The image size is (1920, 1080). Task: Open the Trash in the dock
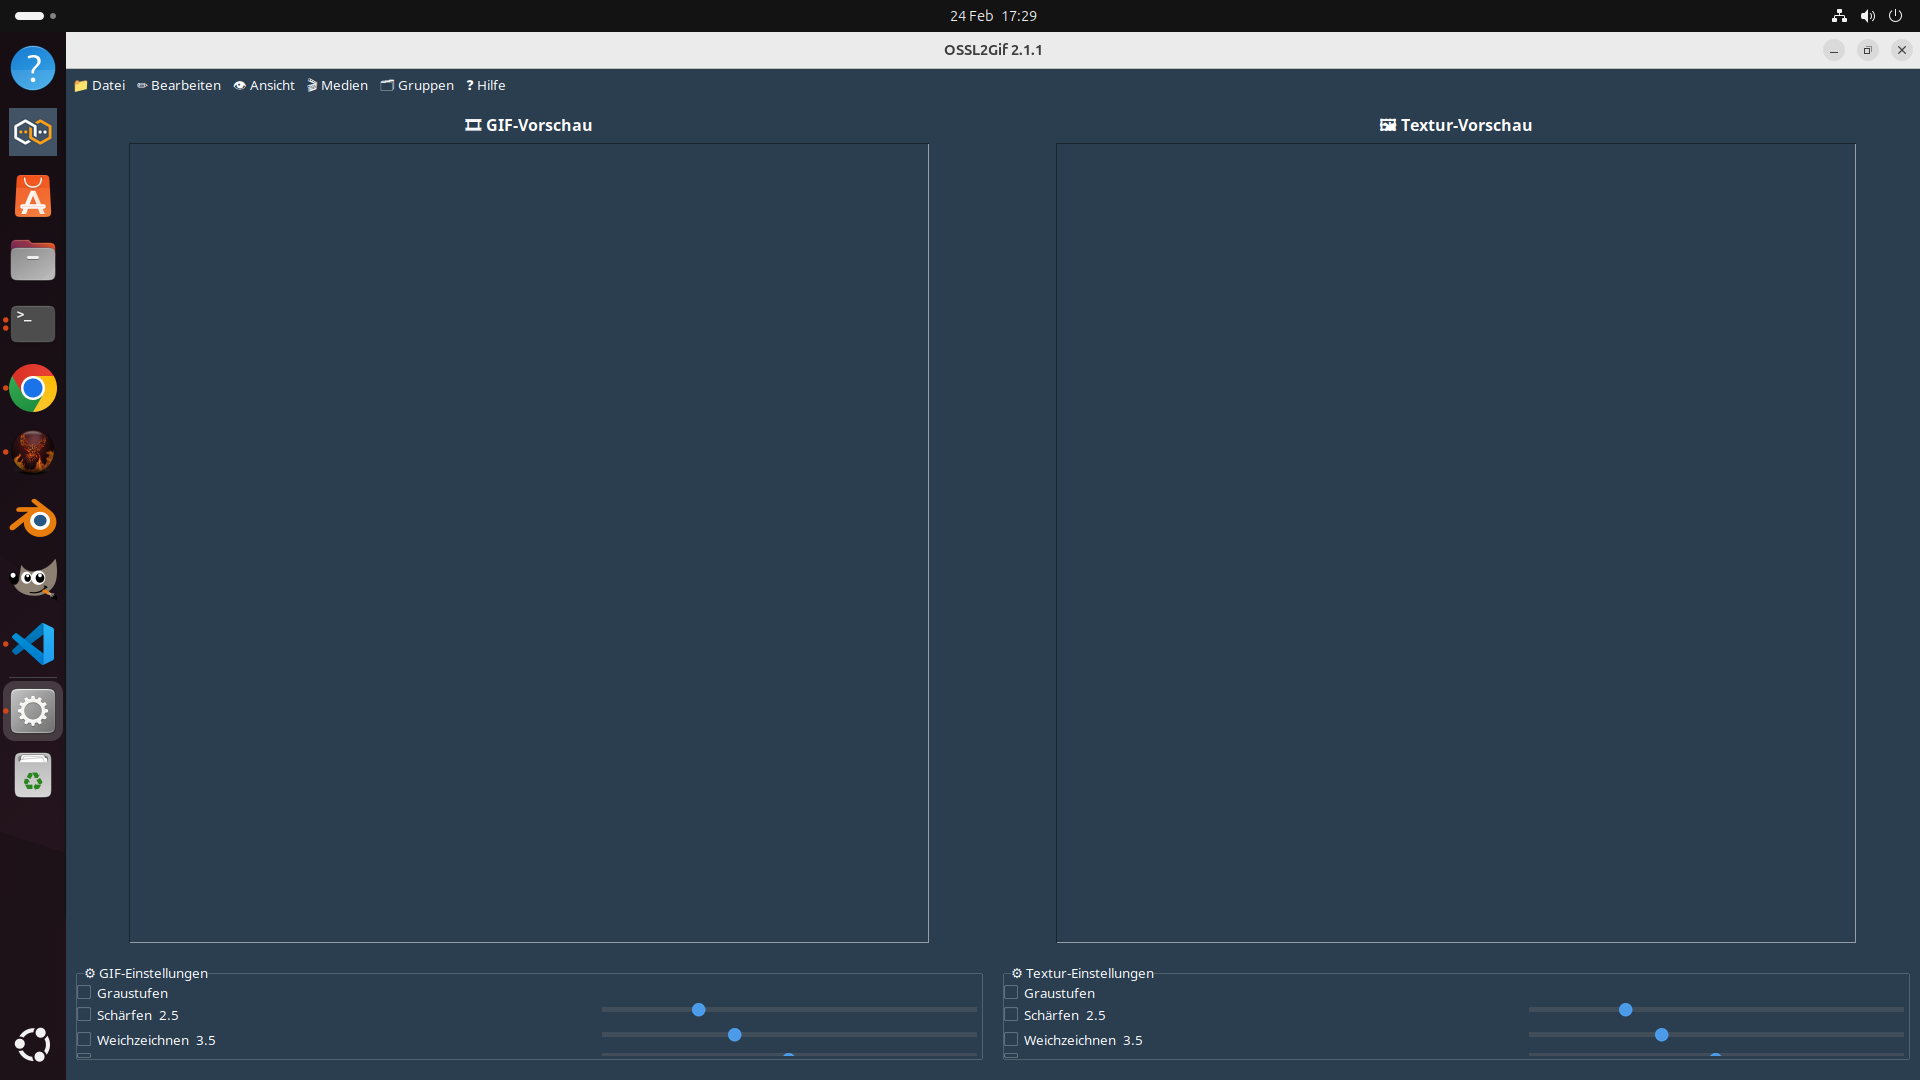[x=33, y=776]
